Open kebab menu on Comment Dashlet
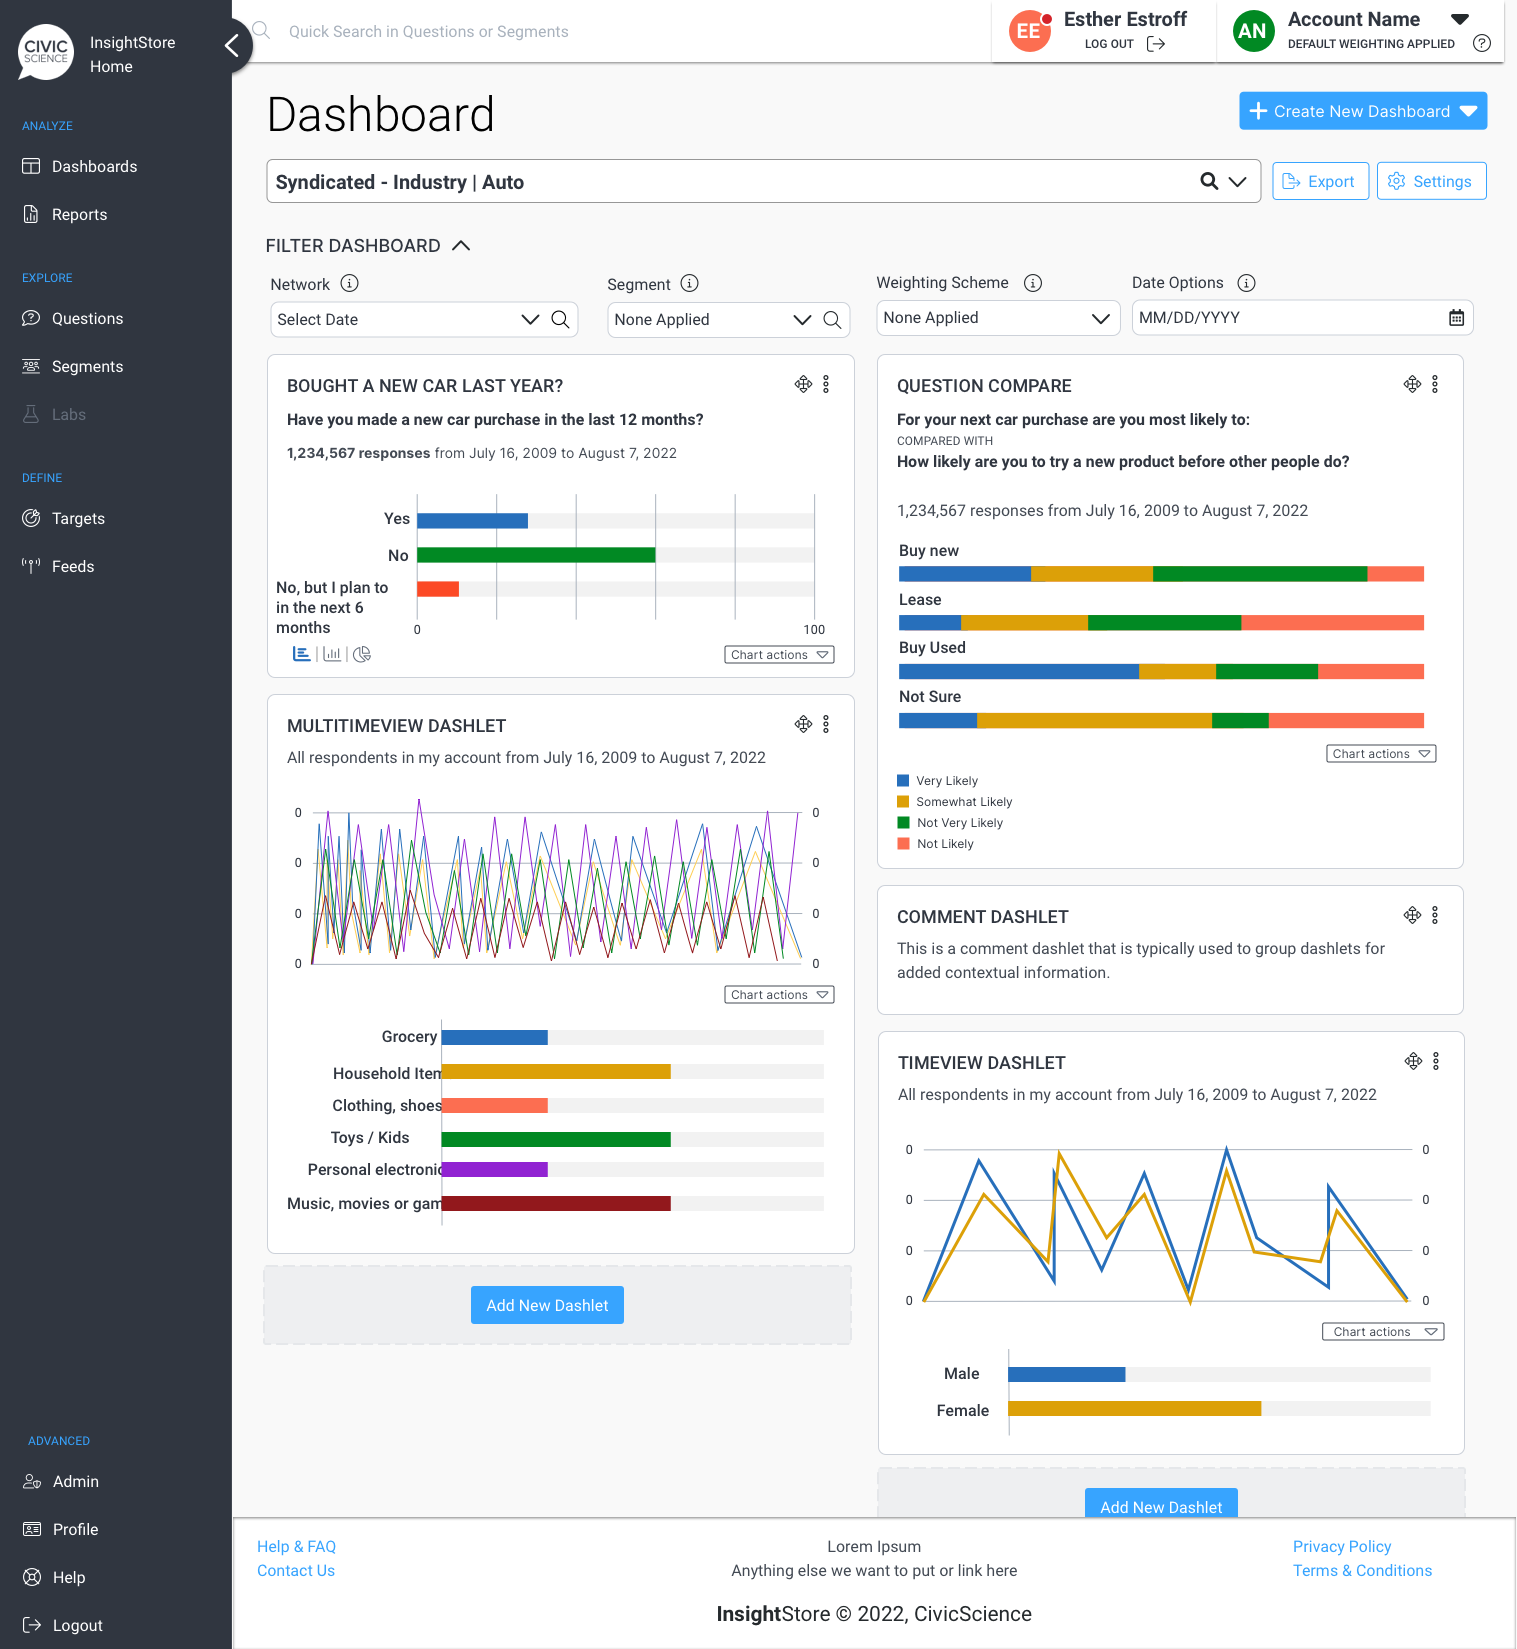Screen dimensions: 1517x1649 point(1435,915)
